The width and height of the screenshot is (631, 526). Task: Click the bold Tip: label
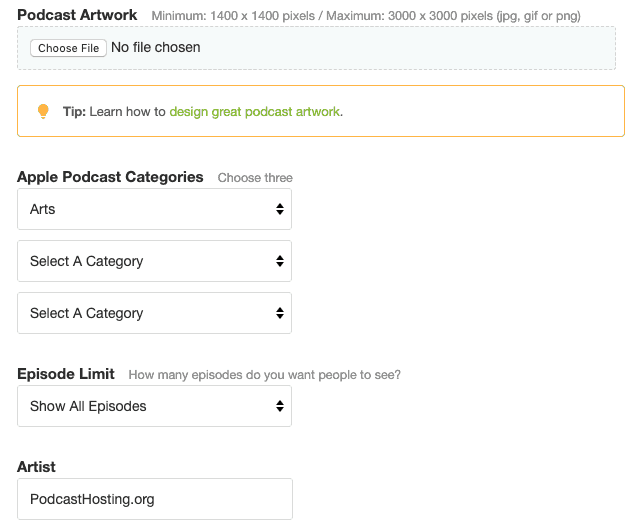coord(74,111)
